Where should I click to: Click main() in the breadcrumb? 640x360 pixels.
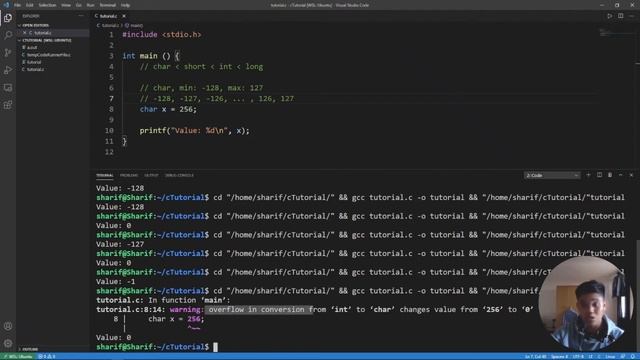pos(136,25)
